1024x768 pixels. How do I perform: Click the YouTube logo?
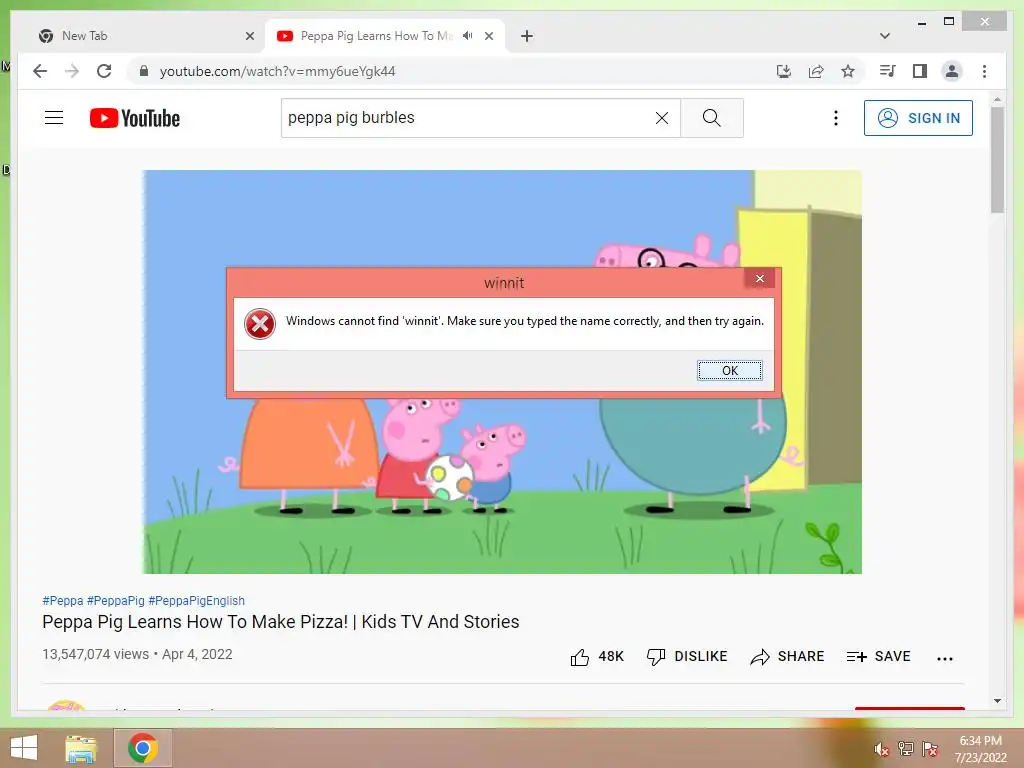click(x=135, y=118)
